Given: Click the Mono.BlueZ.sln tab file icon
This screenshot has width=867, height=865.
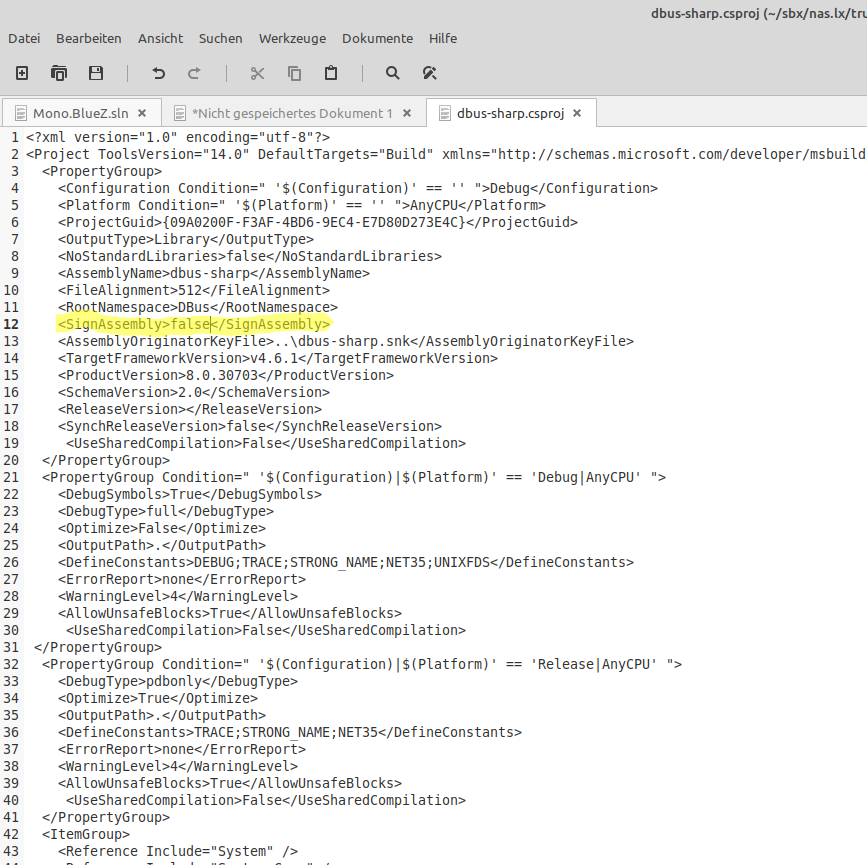Looking at the screenshot, I should pos(20,113).
